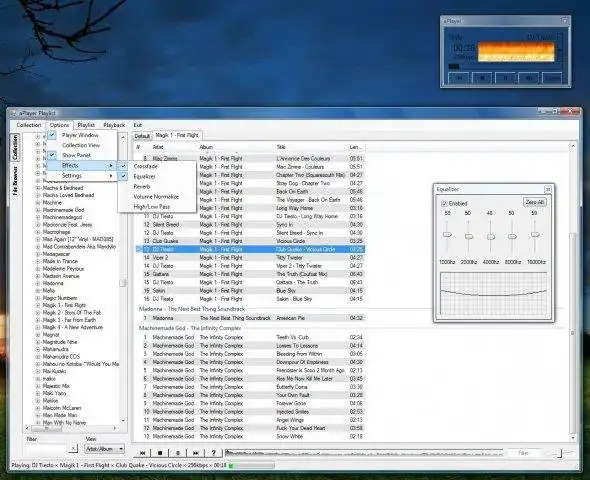Uncheck the Enabled checkbox in Equalizer
590x480 pixels.
[444, 204]
